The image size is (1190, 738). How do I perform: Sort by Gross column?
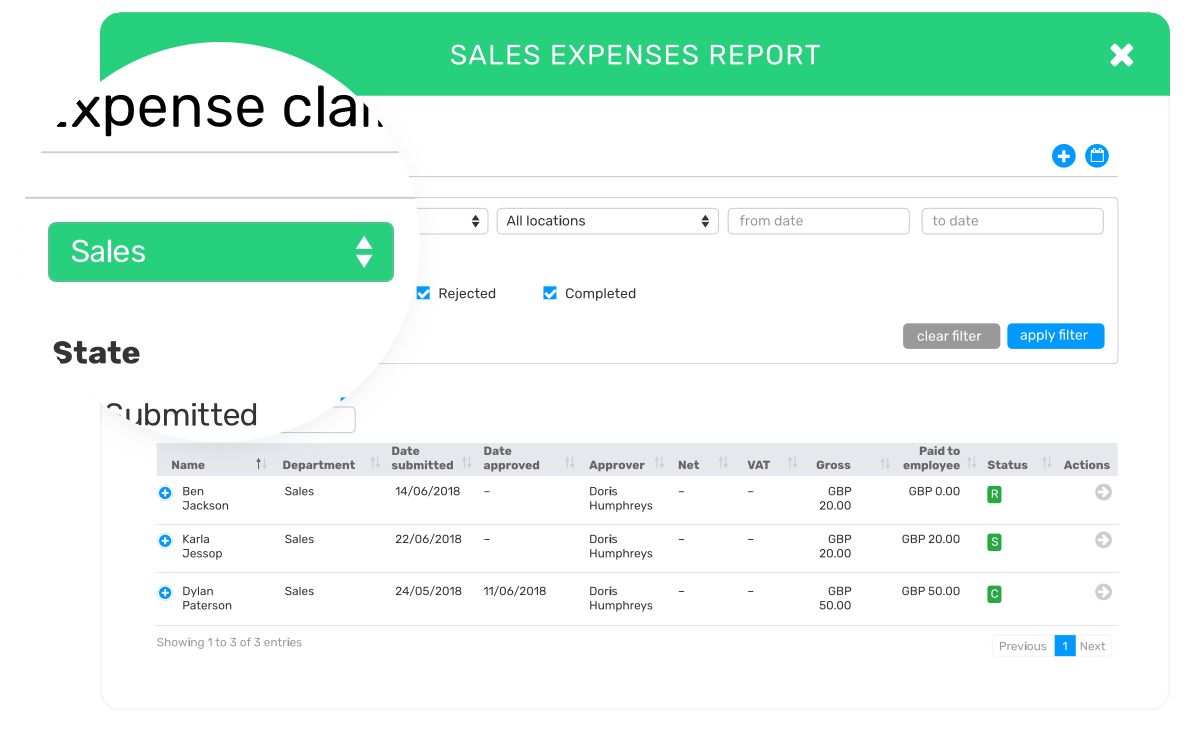pyautogui.click(x=833, y=465)
